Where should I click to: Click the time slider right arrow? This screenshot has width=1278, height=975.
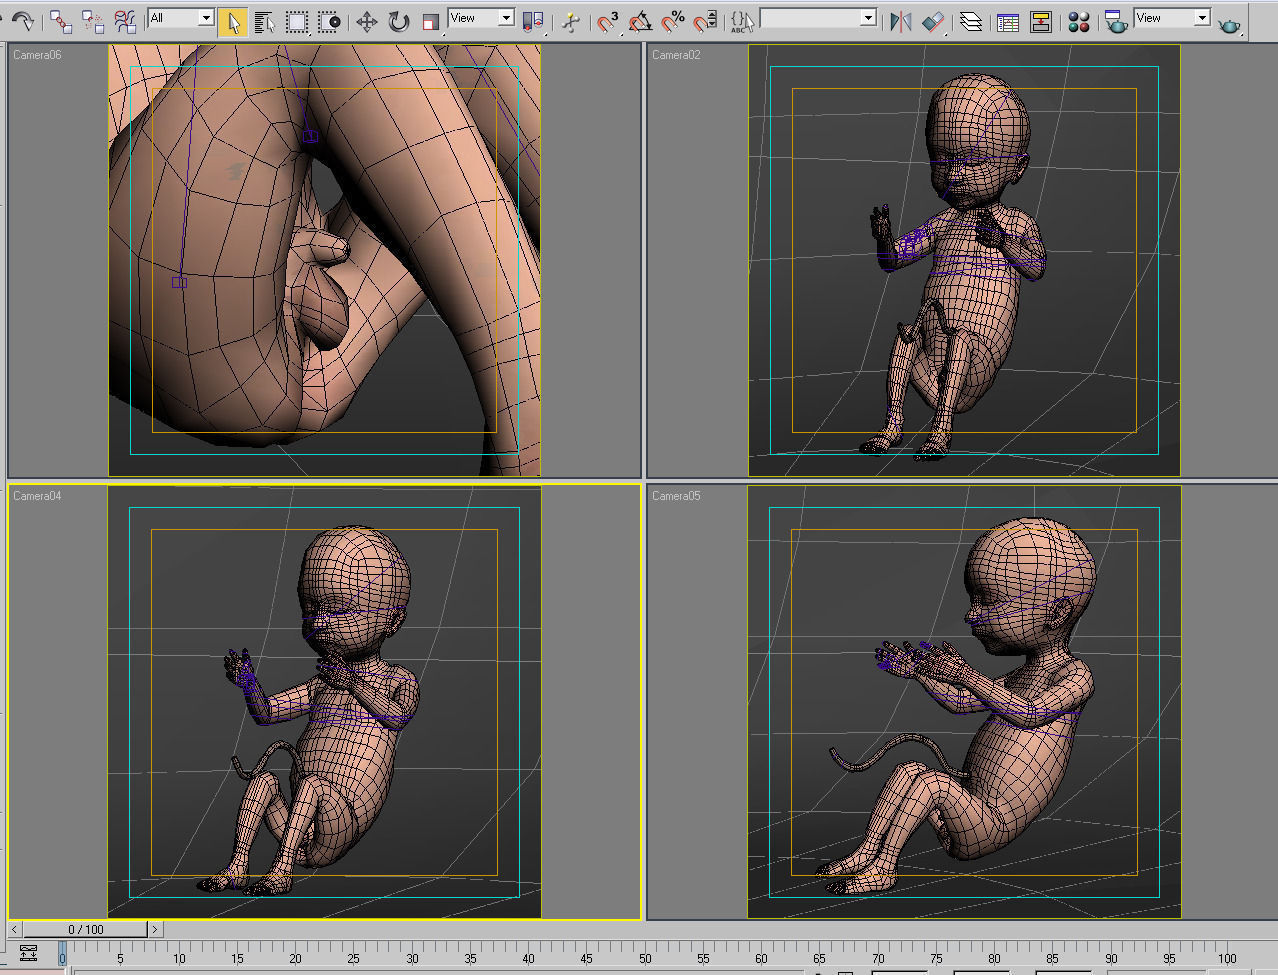155,929
